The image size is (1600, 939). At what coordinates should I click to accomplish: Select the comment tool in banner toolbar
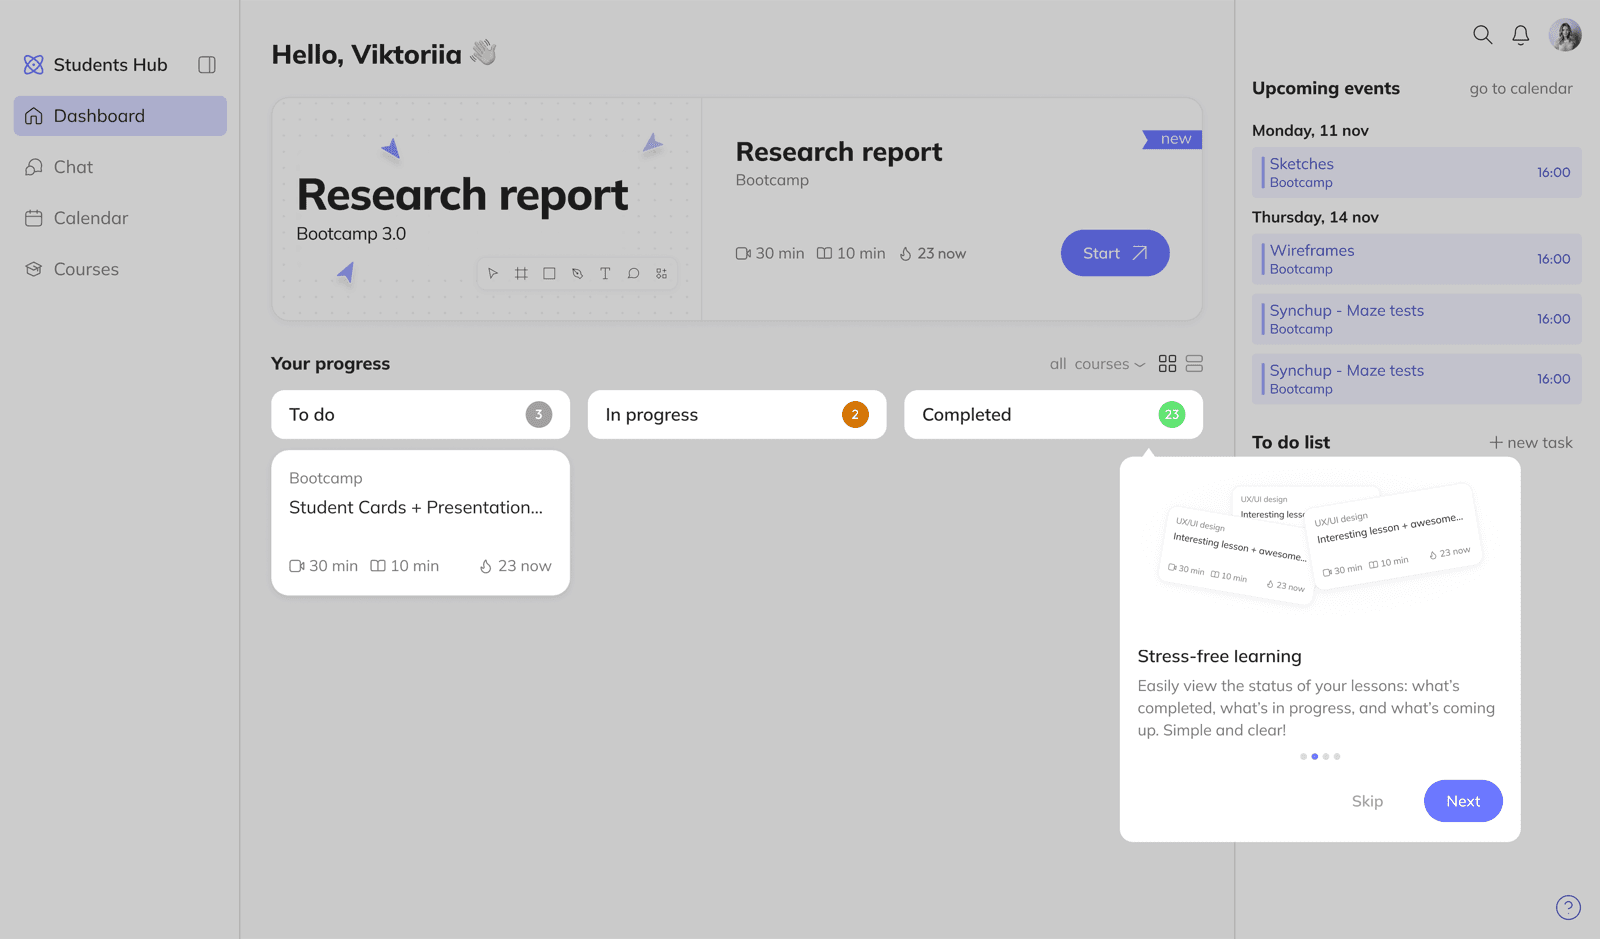pyautogui.click(x=633, y=273)
